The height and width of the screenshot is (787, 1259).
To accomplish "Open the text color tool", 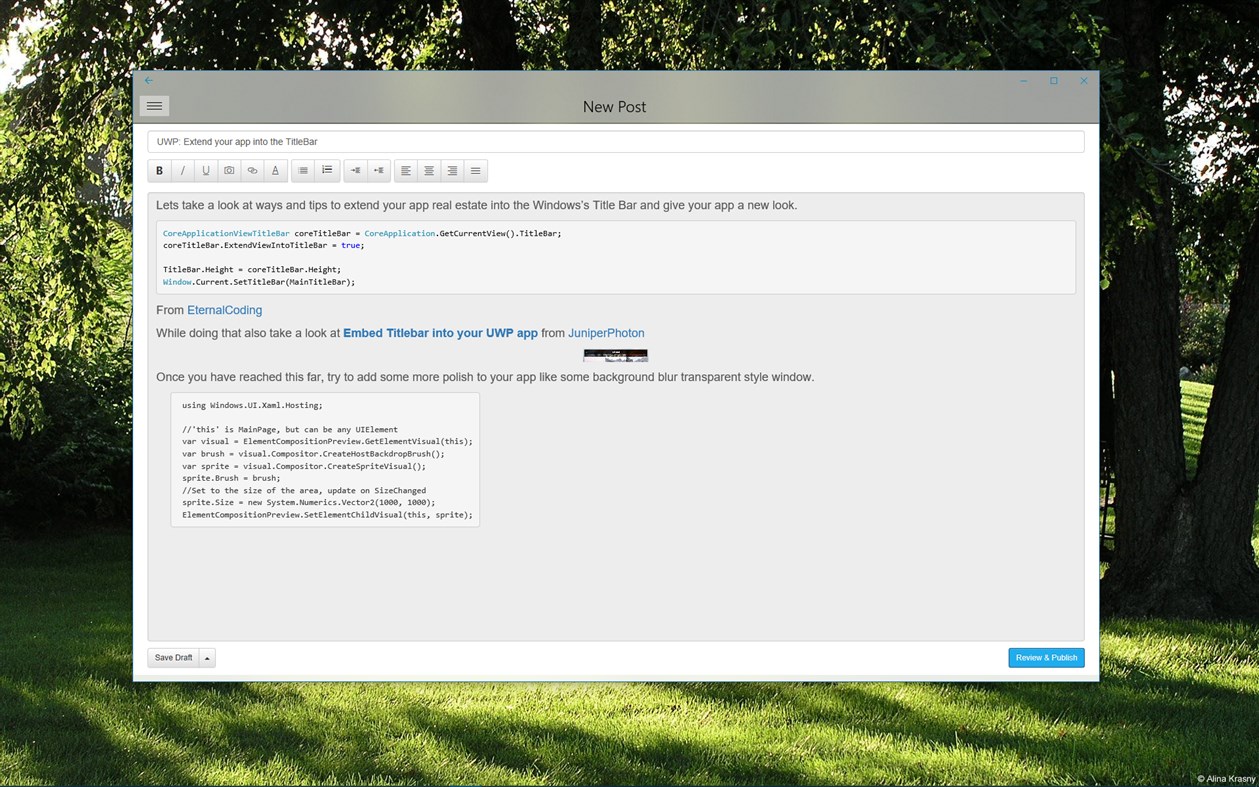I will (275, 170).
